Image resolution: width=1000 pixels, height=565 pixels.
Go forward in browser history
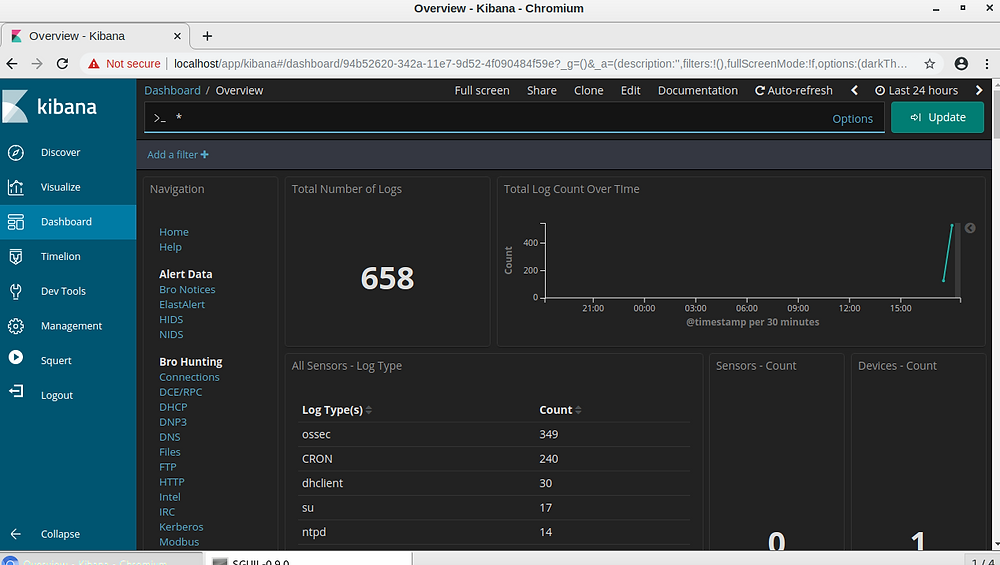pyautogui.click(x=37, y=63)
